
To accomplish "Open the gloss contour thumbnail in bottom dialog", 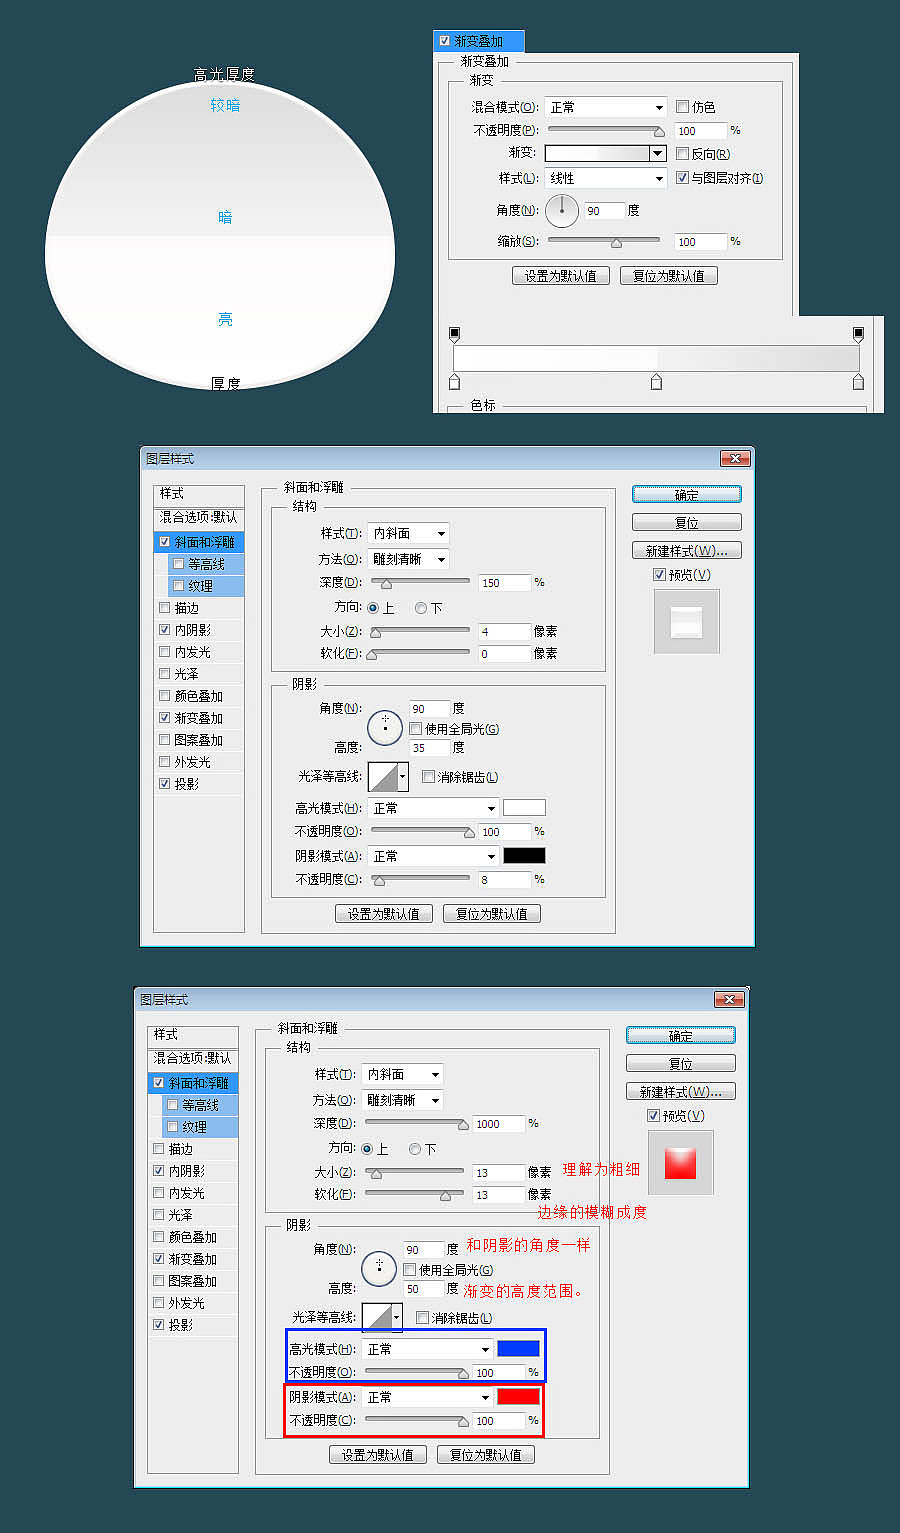I will 381,1317.
